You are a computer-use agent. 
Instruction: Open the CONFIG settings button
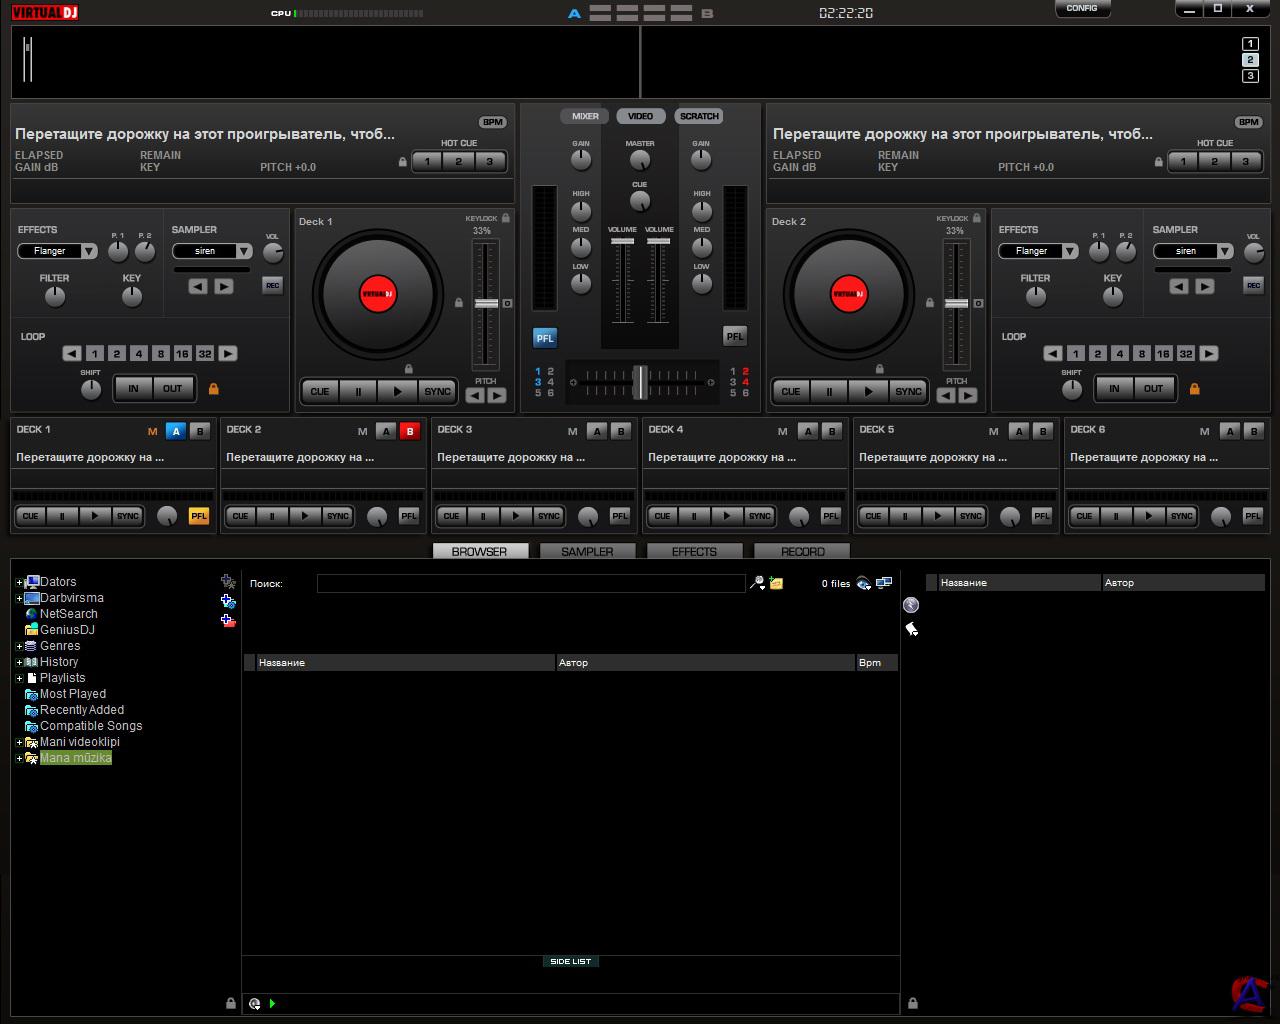pos(1082,9)
